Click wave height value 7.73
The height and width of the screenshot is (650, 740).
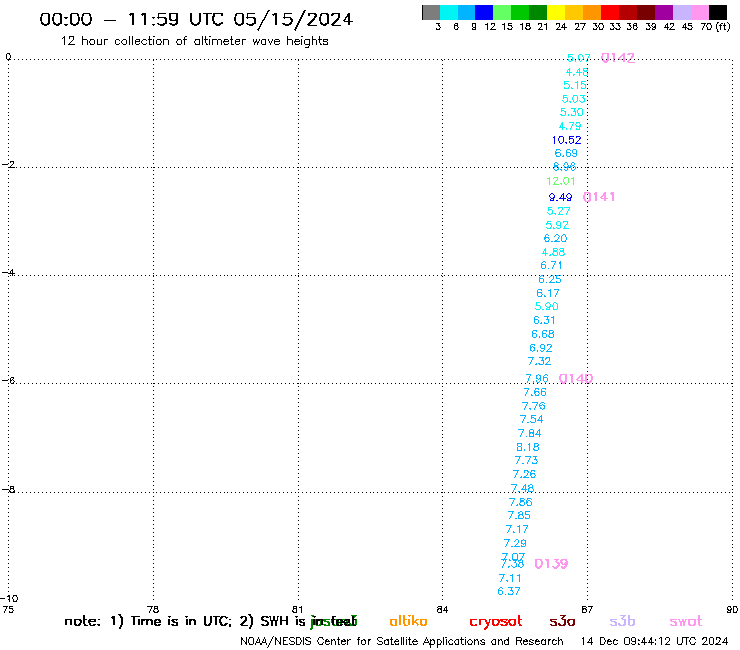pos(526,460)
